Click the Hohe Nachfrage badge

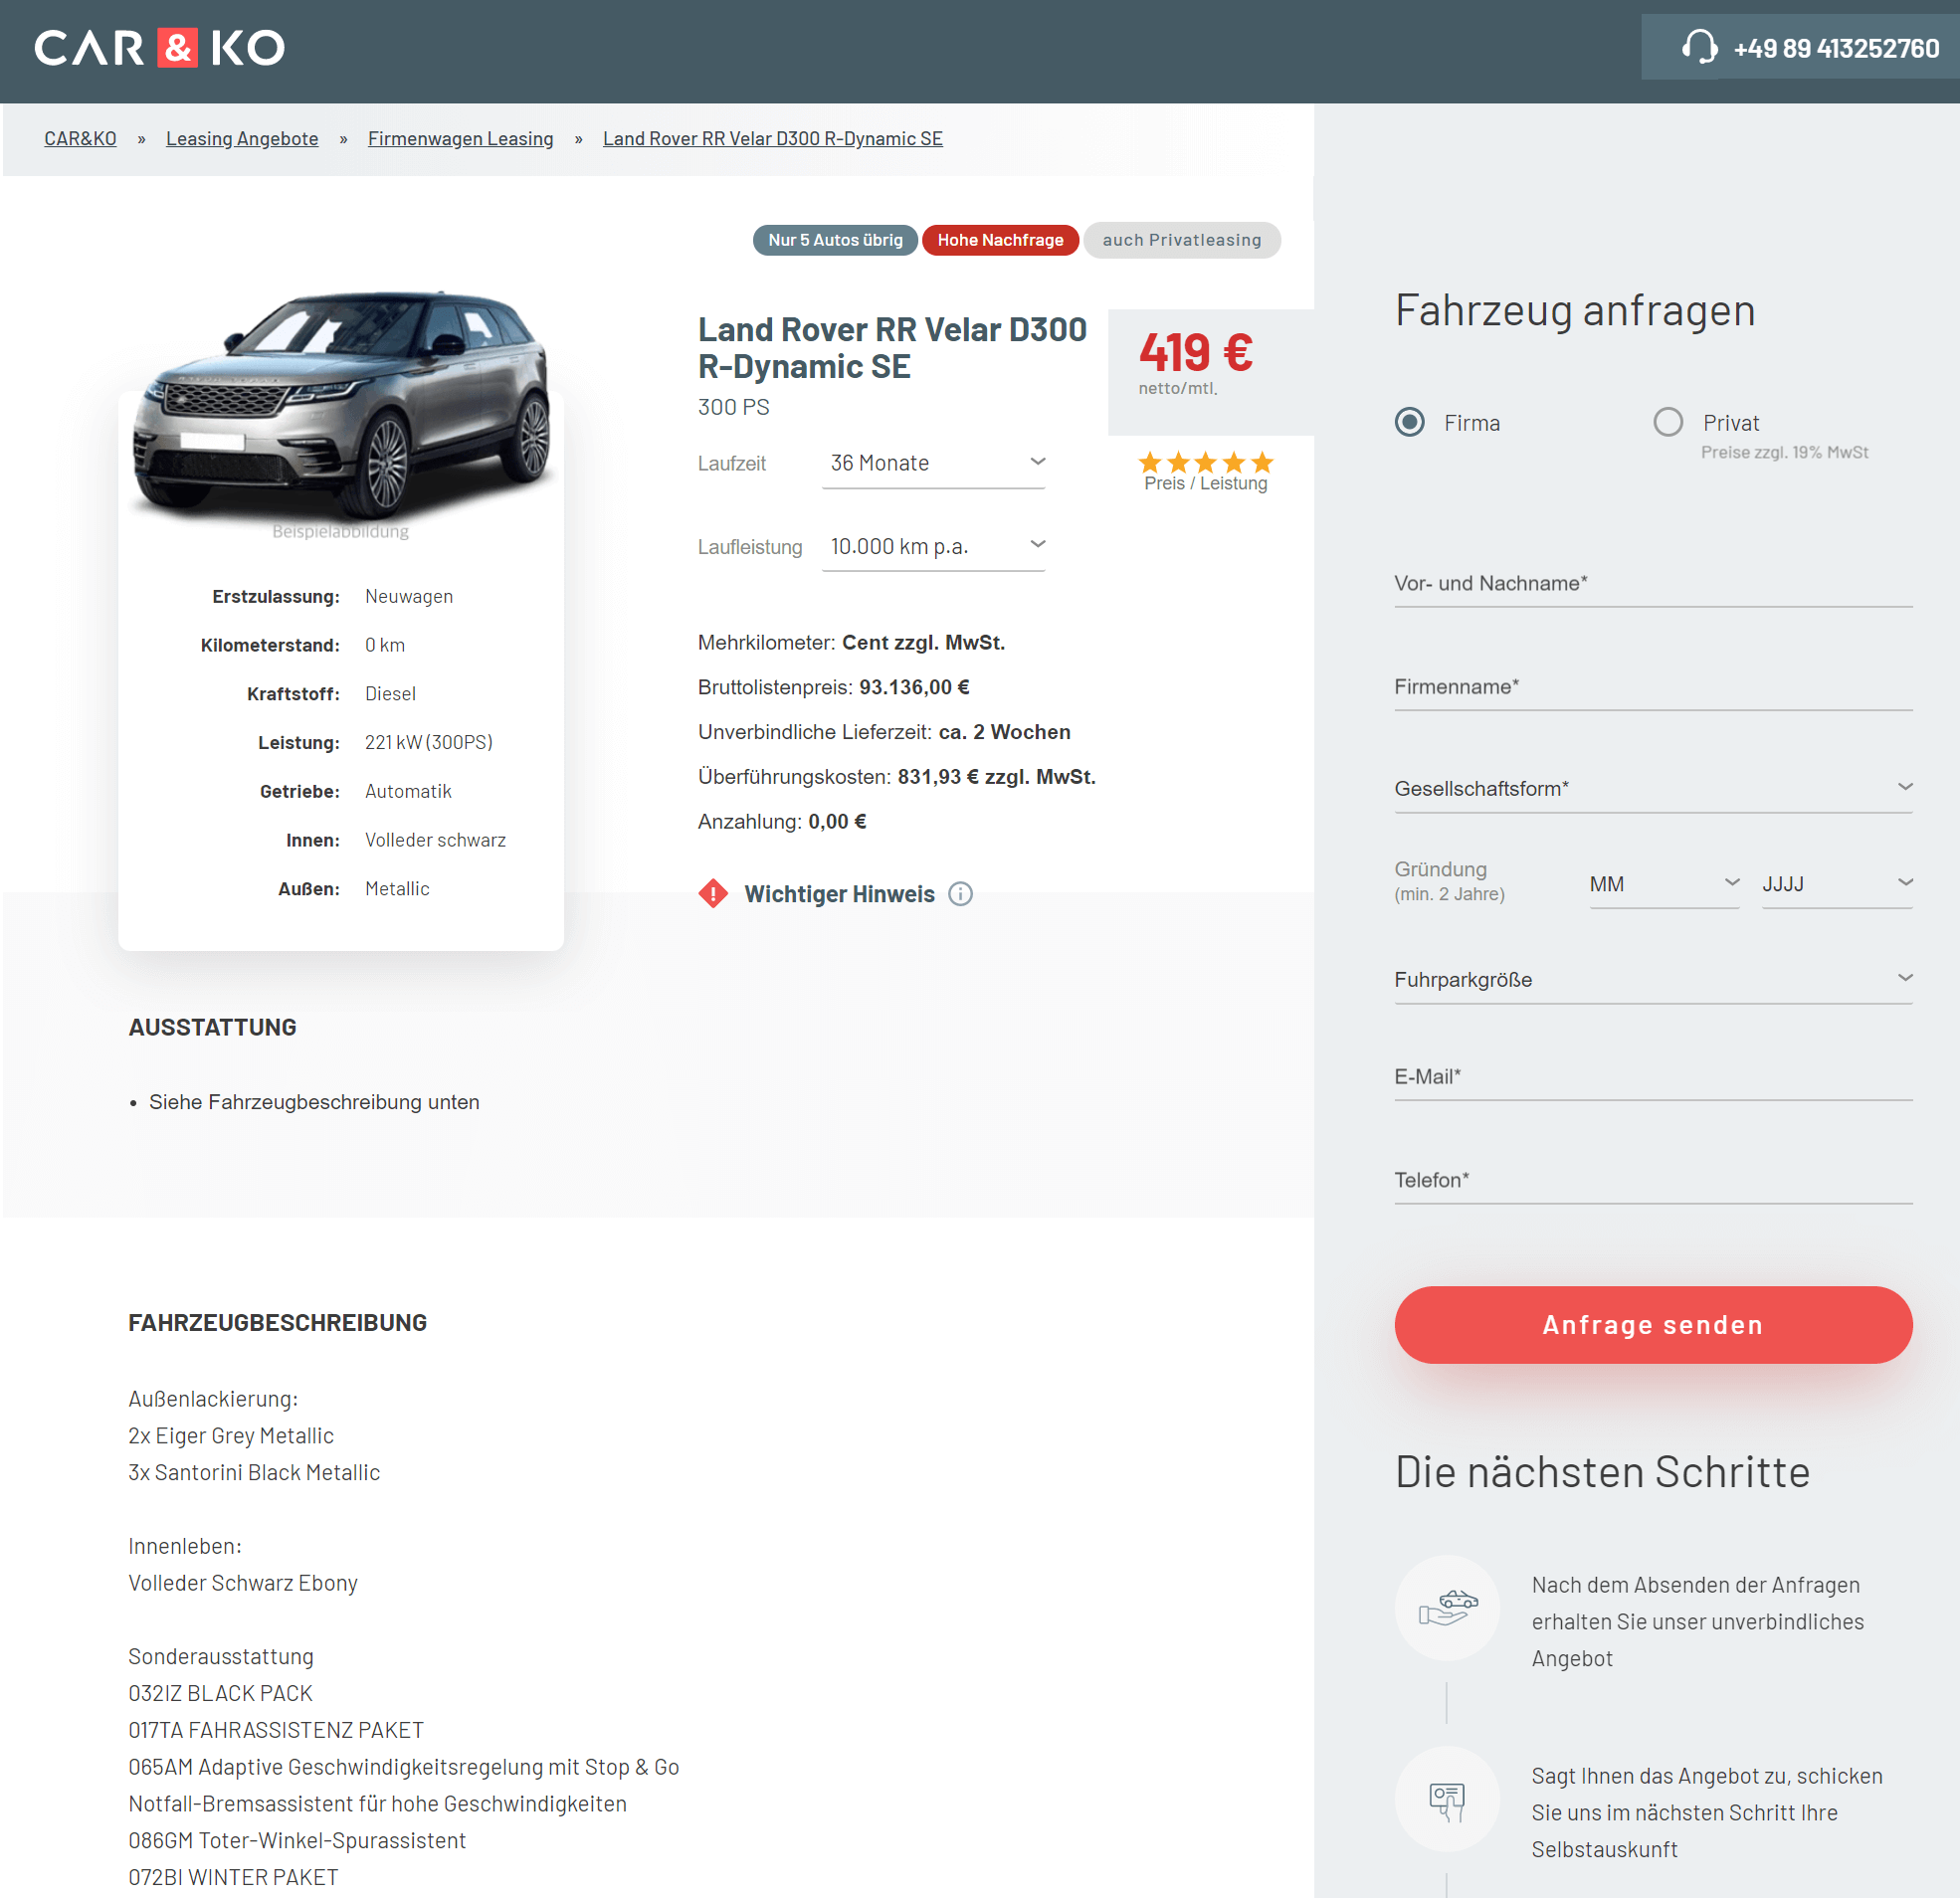1000,240
